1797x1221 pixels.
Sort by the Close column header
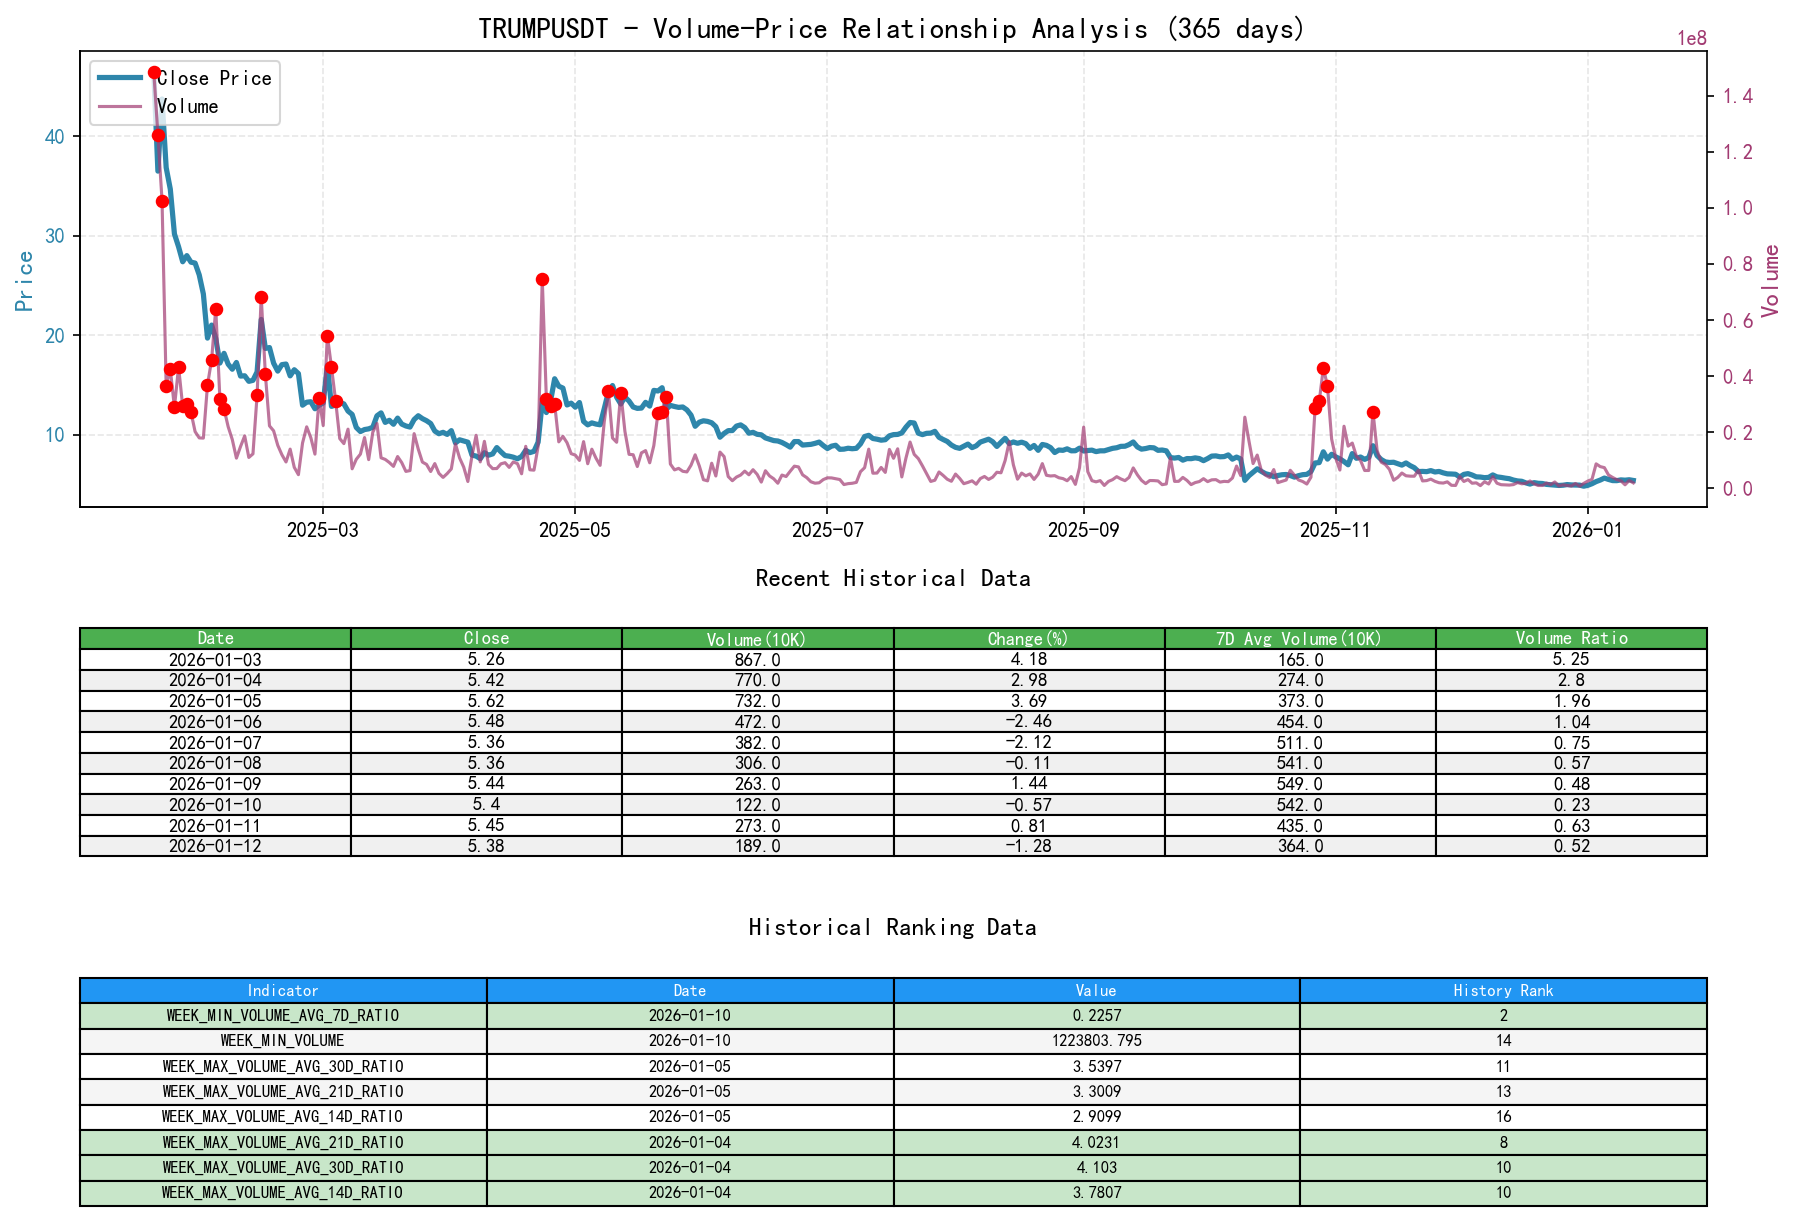tap(486, 637)
